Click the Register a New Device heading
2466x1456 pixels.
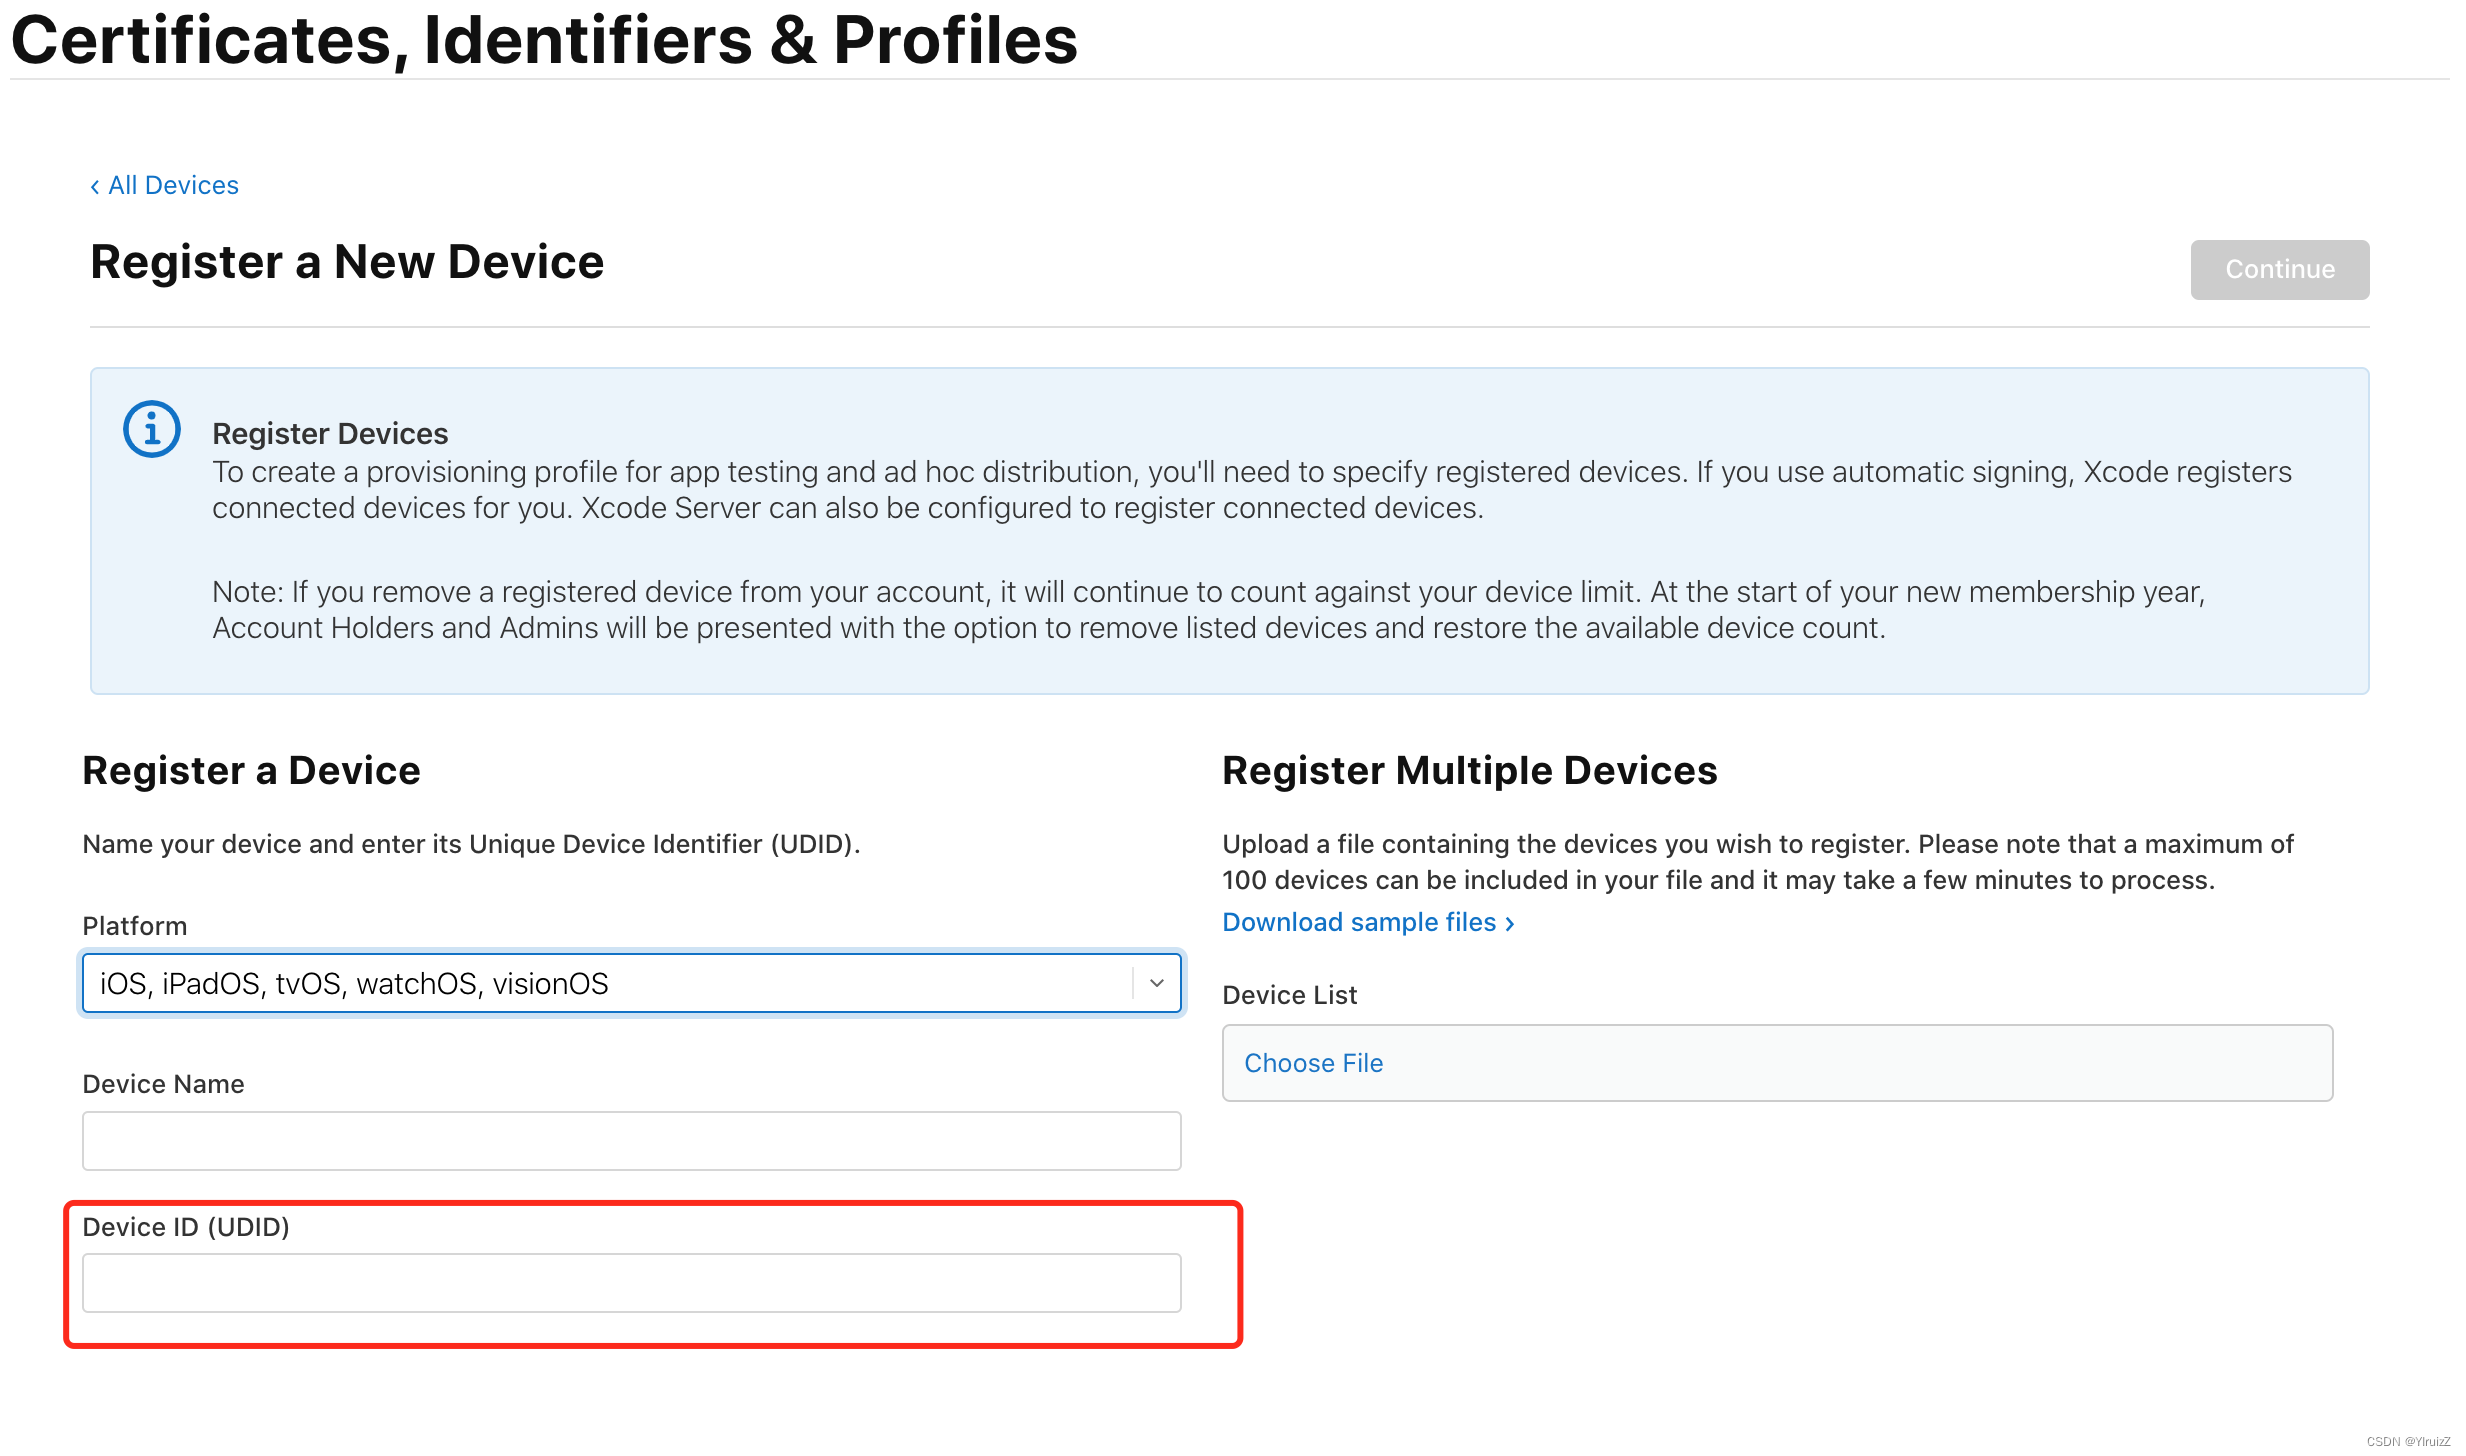(x=347, y=262)
